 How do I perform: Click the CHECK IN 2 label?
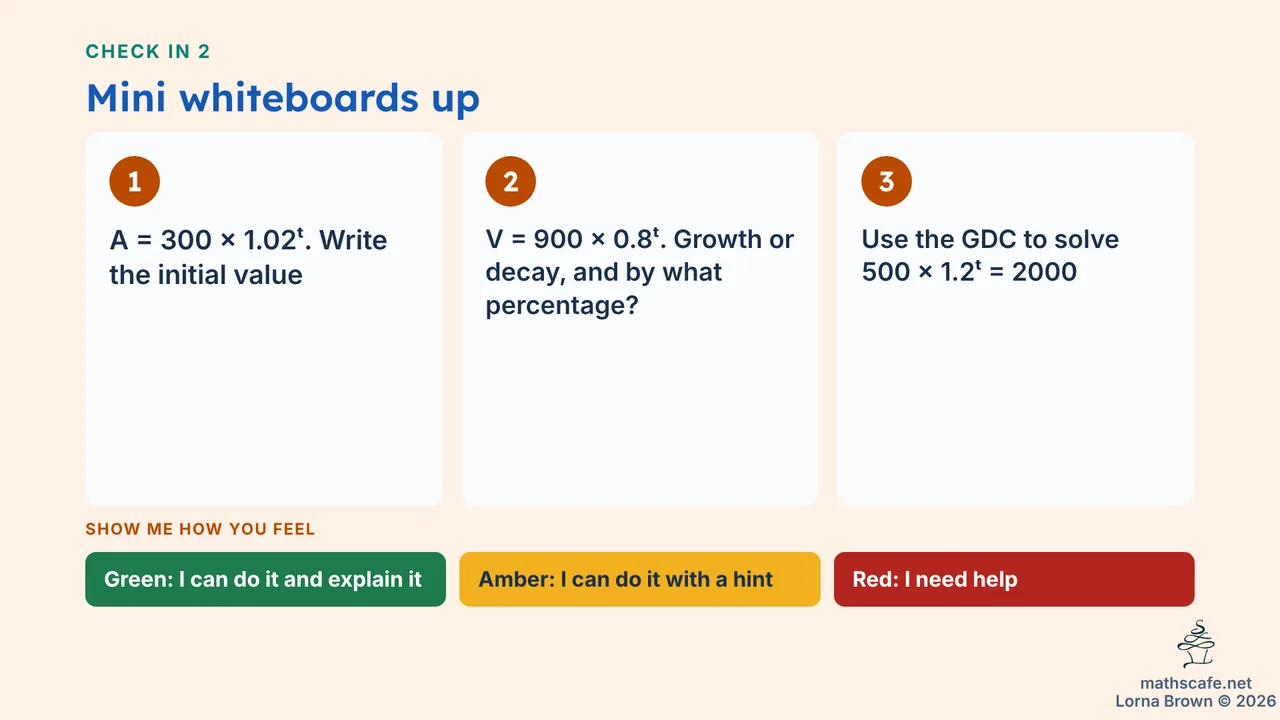click(148, 52)
